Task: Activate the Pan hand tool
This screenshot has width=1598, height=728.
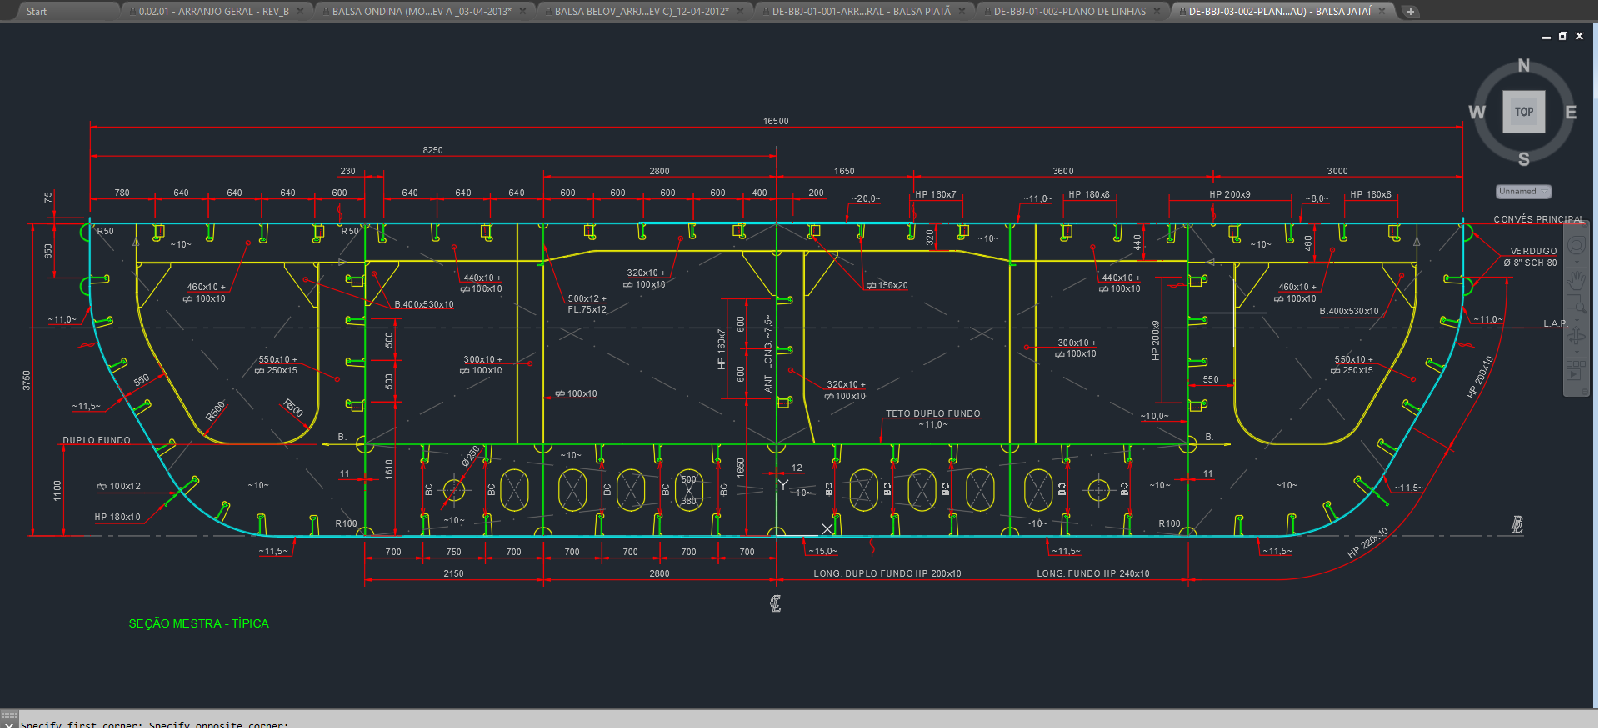Action: [x=1576, y=280]
